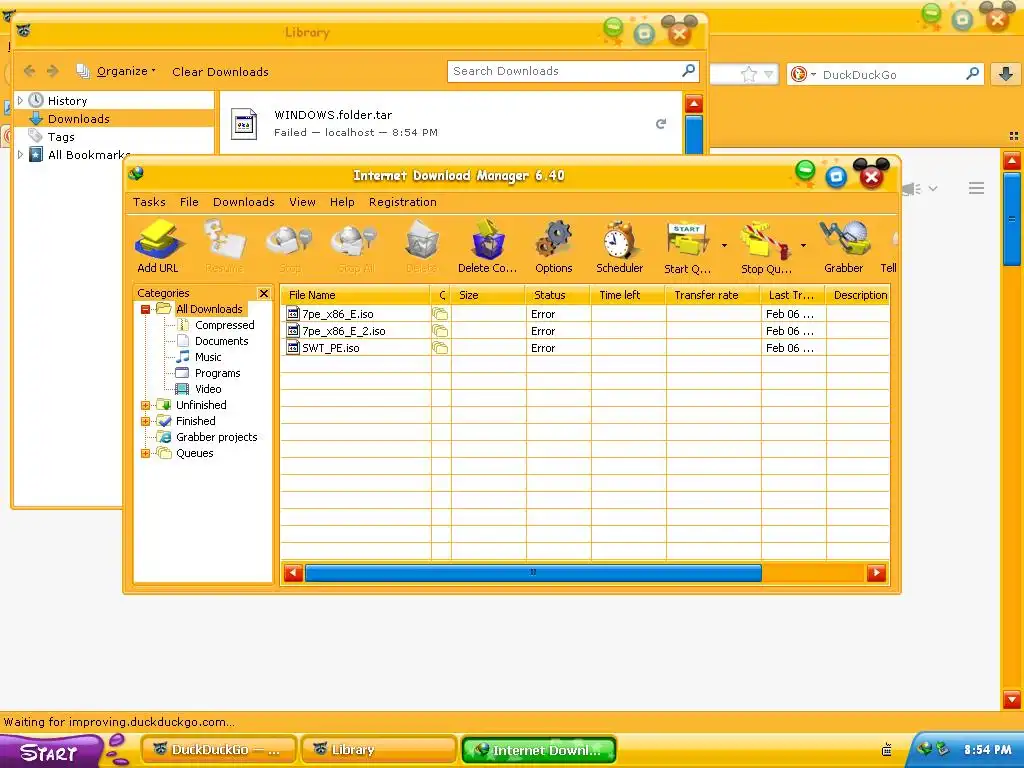Switch to Library taskbar button
Image resolution: width=1024 pixels, height=768 pixels.
377,750
